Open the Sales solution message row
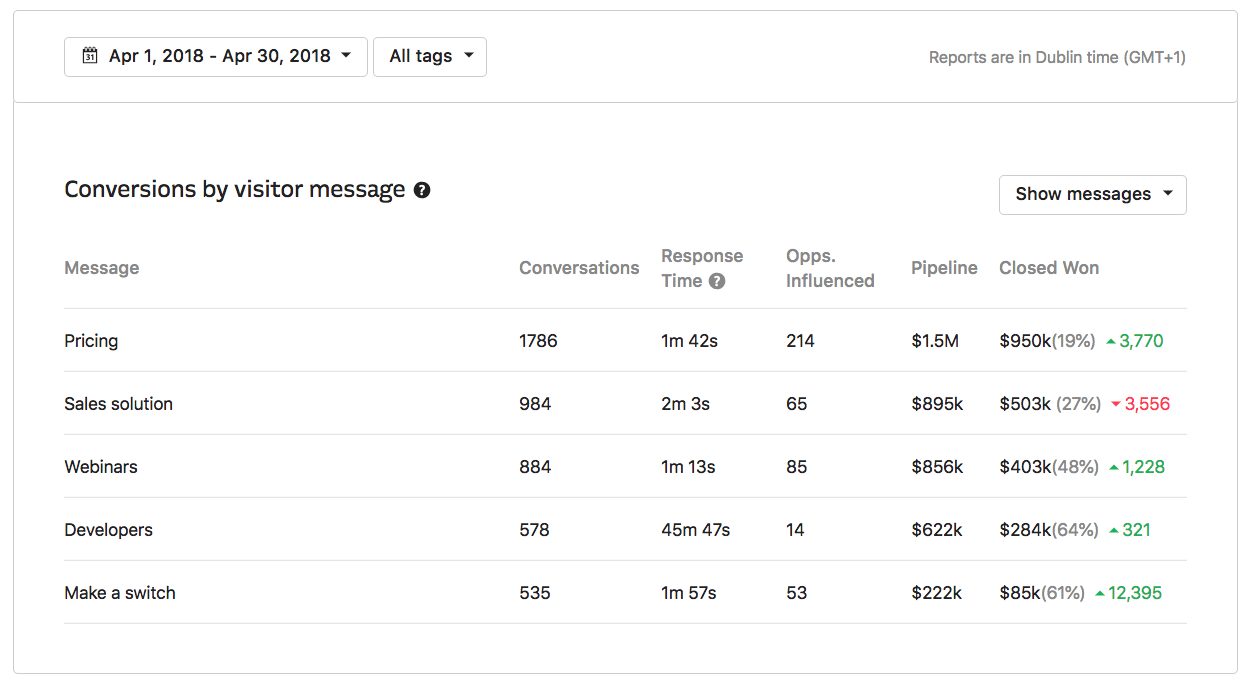This screenshot has height=682, width=1251. pyautogui.click(x=118, y=404)
